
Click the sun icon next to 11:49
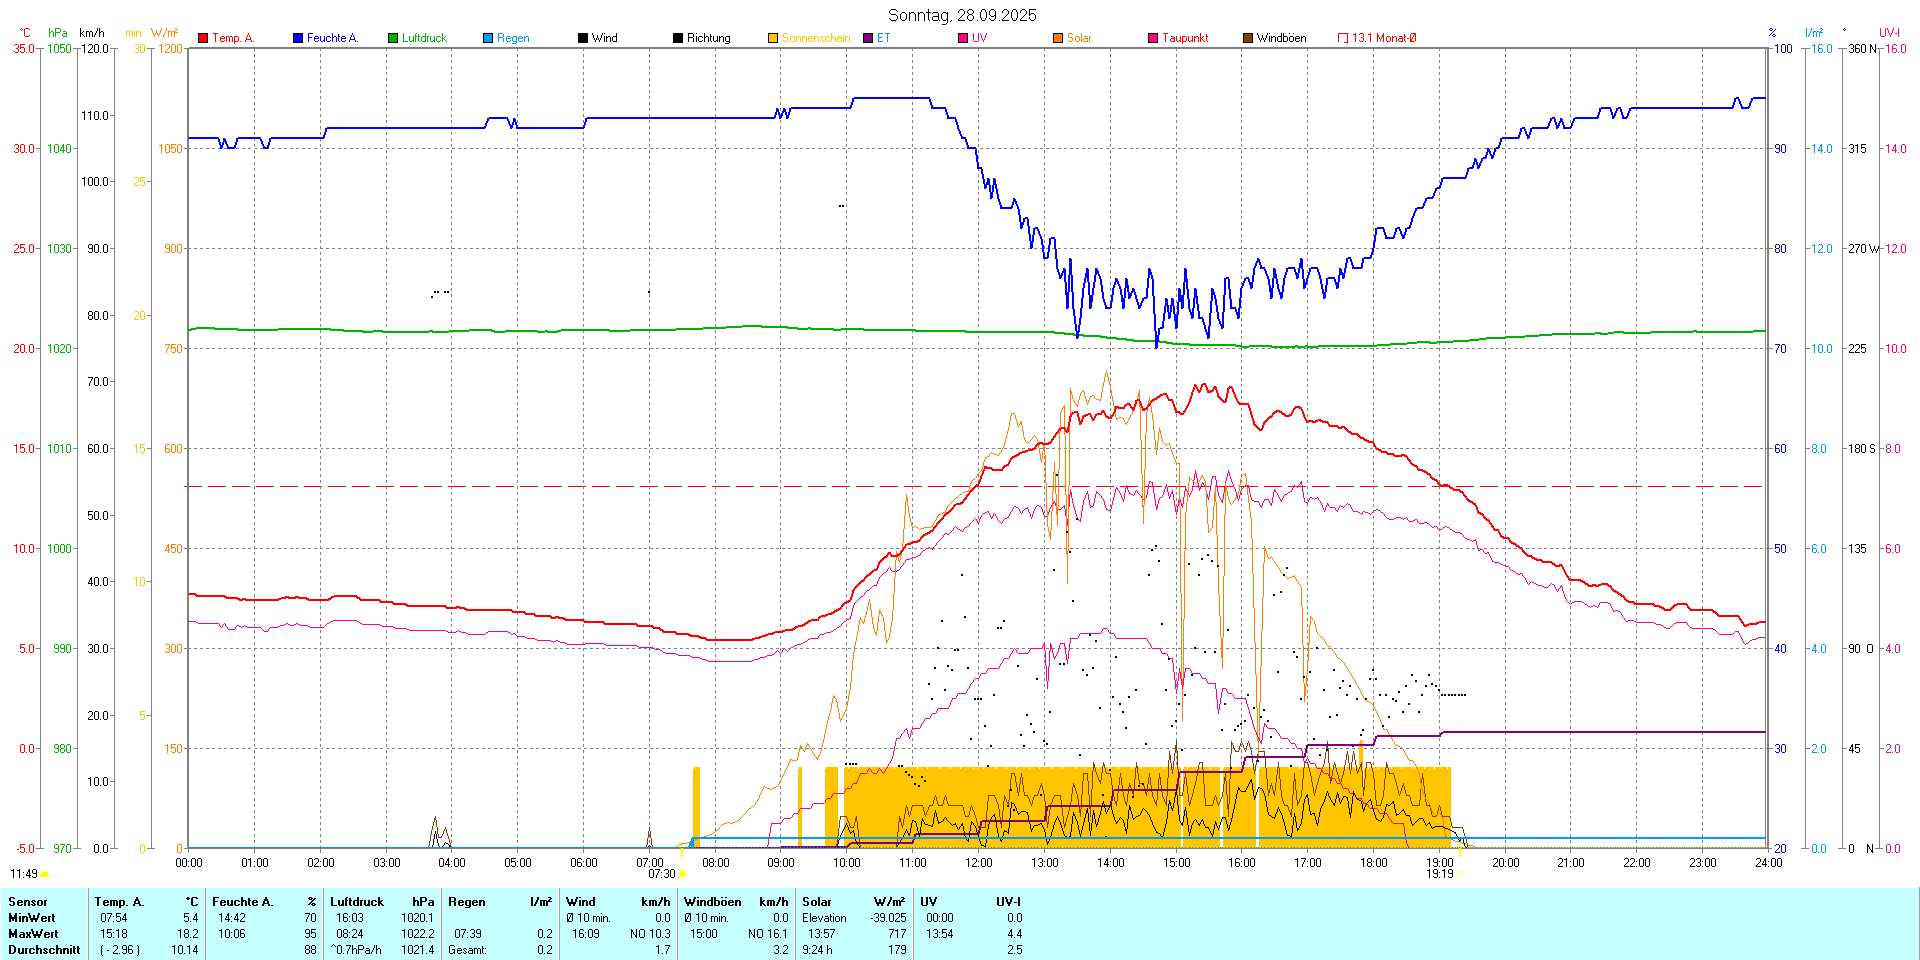(x=44, y=874)
